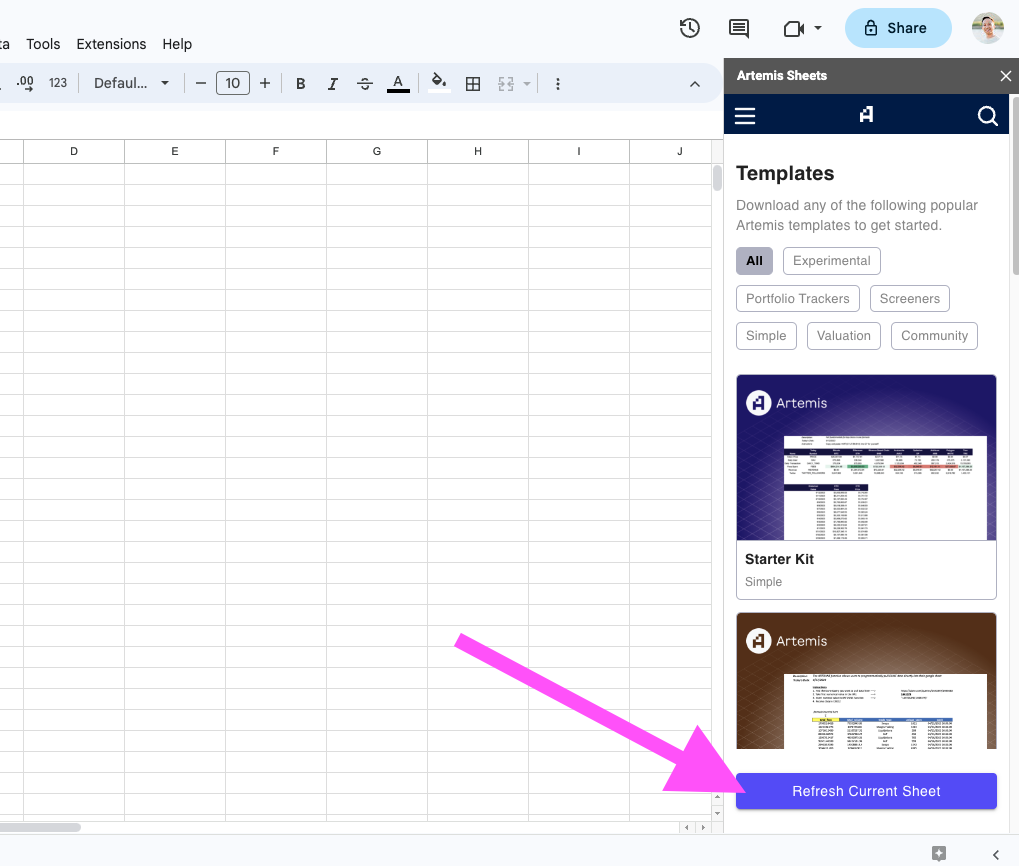This screenshot has height=866, width=1019.
Task: Collapse side panel with left chevron
Action: (x=996, y=854)
